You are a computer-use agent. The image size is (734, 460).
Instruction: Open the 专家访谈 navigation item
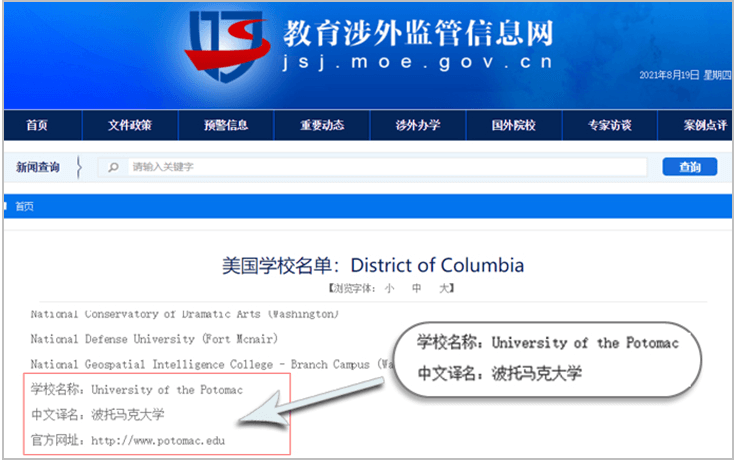pos(609,125)
